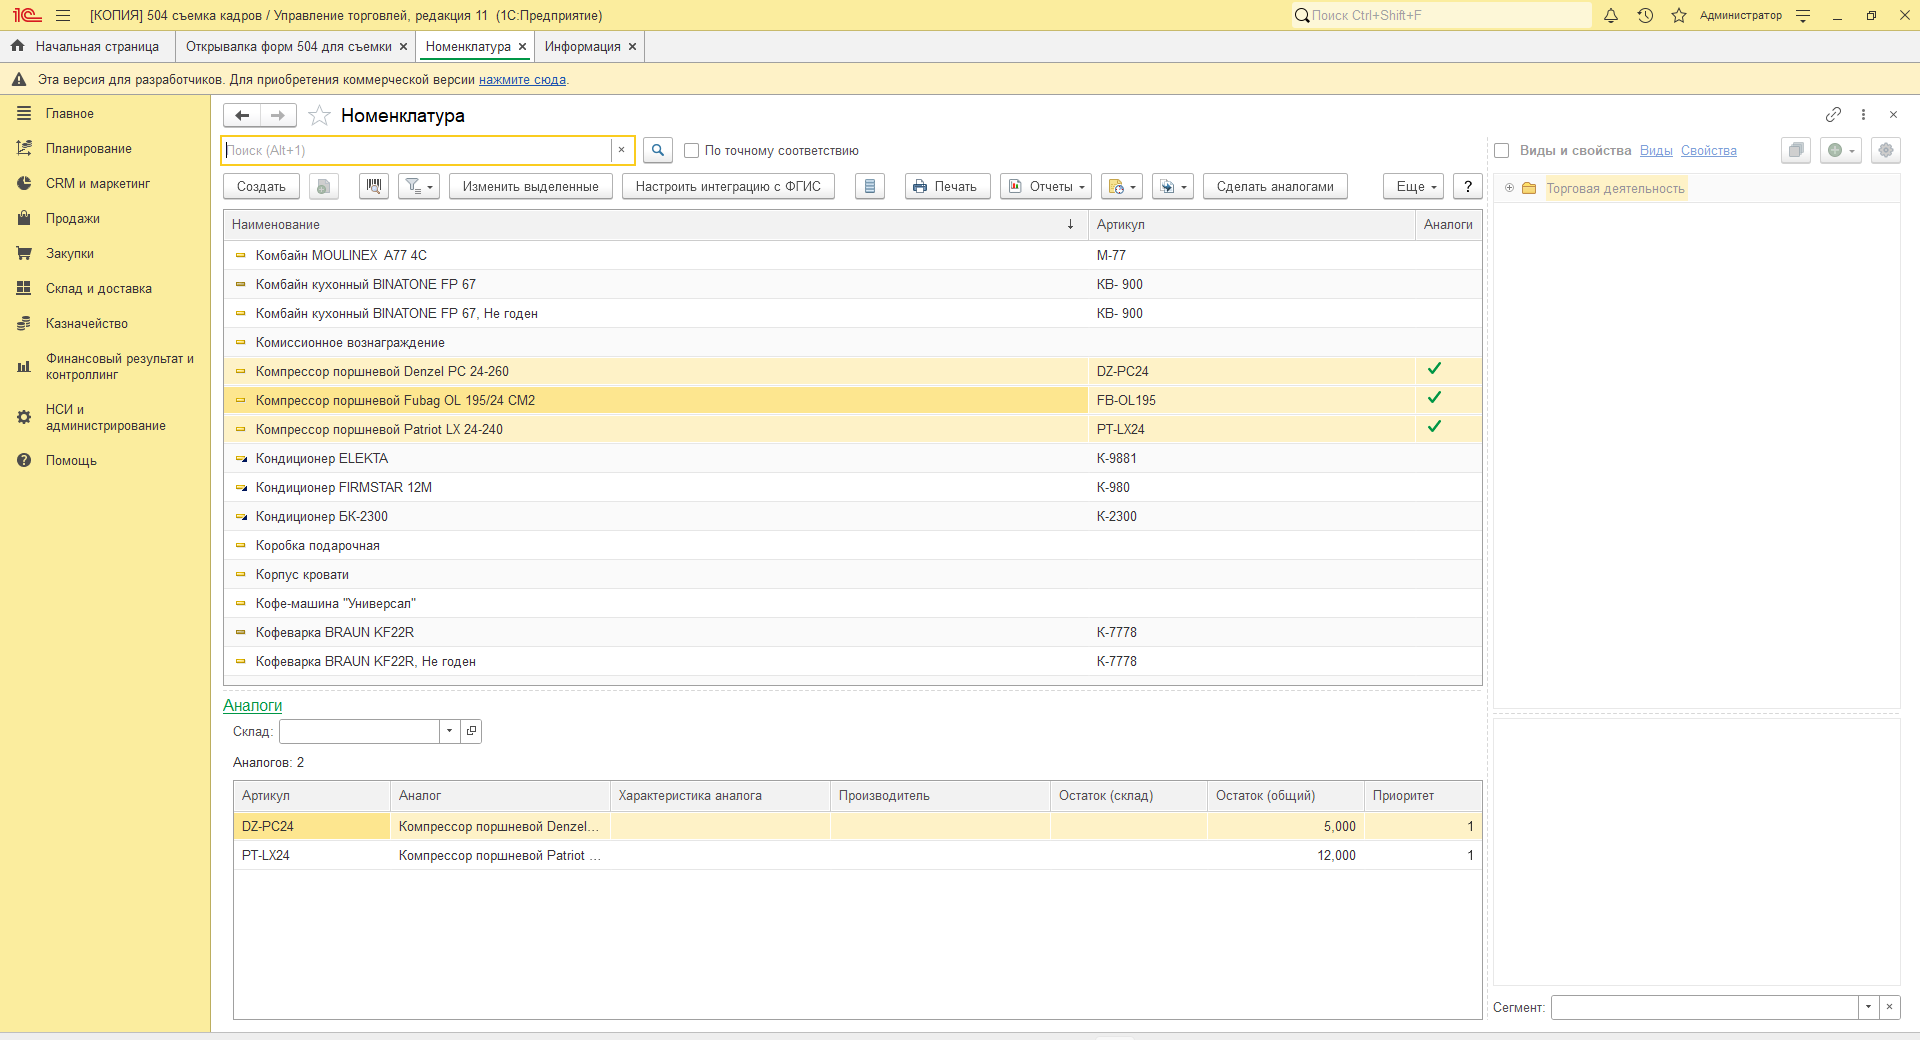Click the forward navigation arrow
Viewport: 1920px width, 1040px height.
point(278,116)
